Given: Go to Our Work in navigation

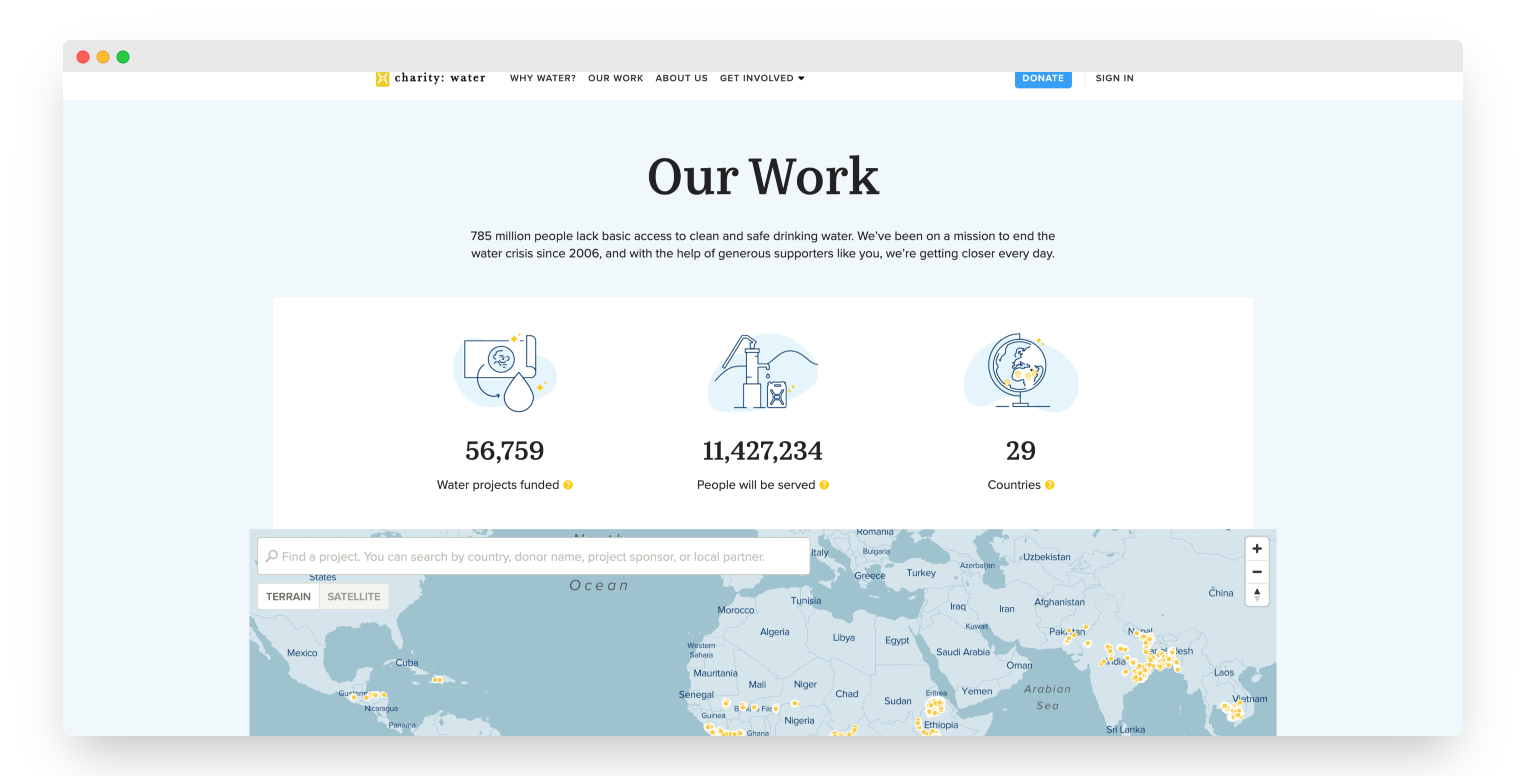Looking at the screenshot, I should (x=616, y=78).
